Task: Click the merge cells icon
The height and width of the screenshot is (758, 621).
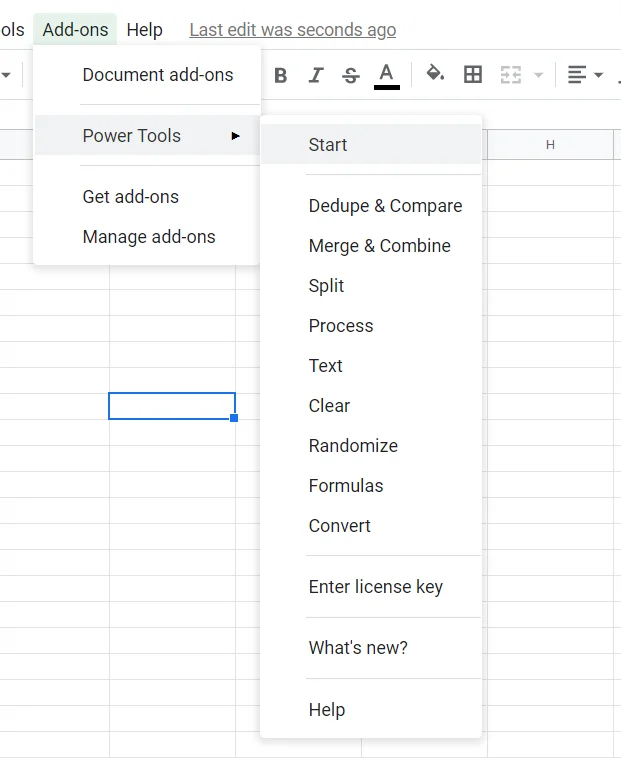Action: [x=511, y=75]
